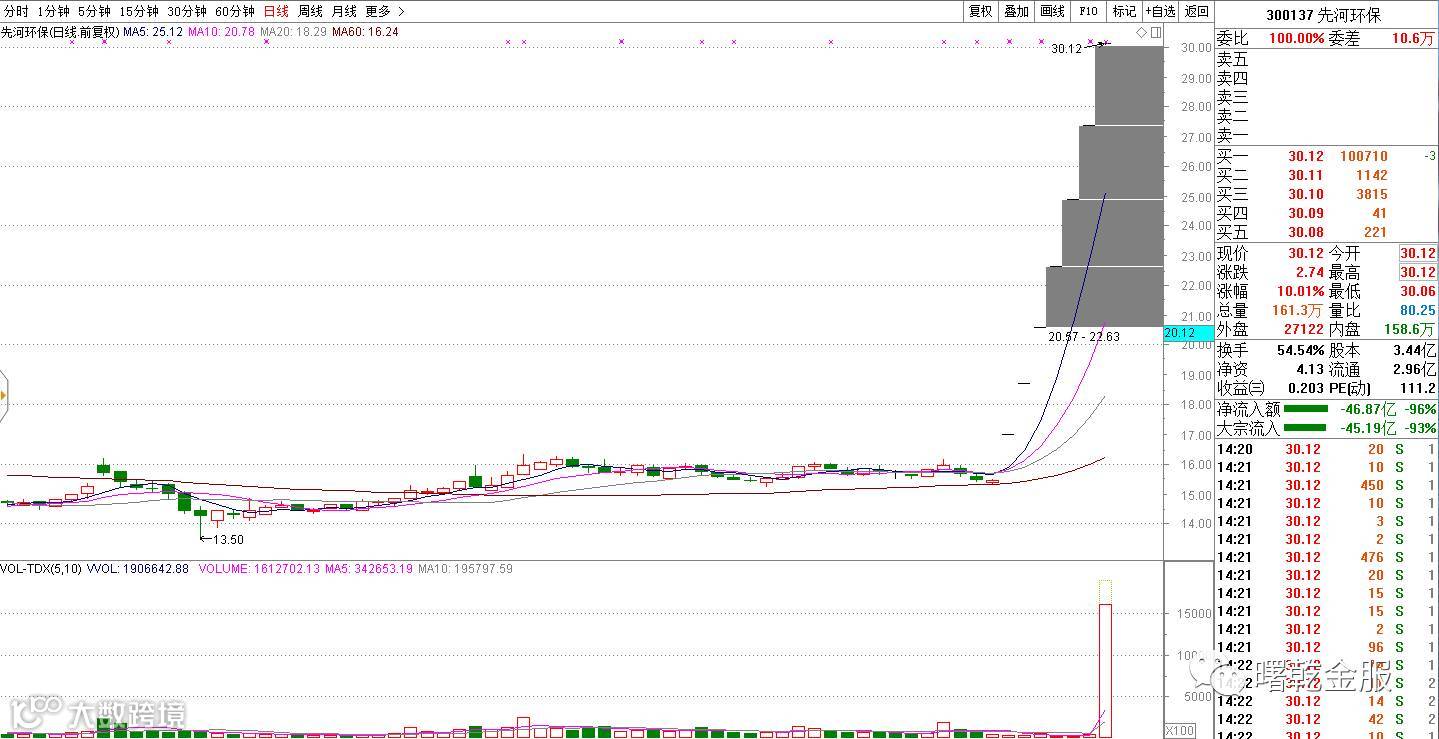Viewport: 1439px width, 739px height.
Task: Click the 返回 back button
Action: point(1196,11)
